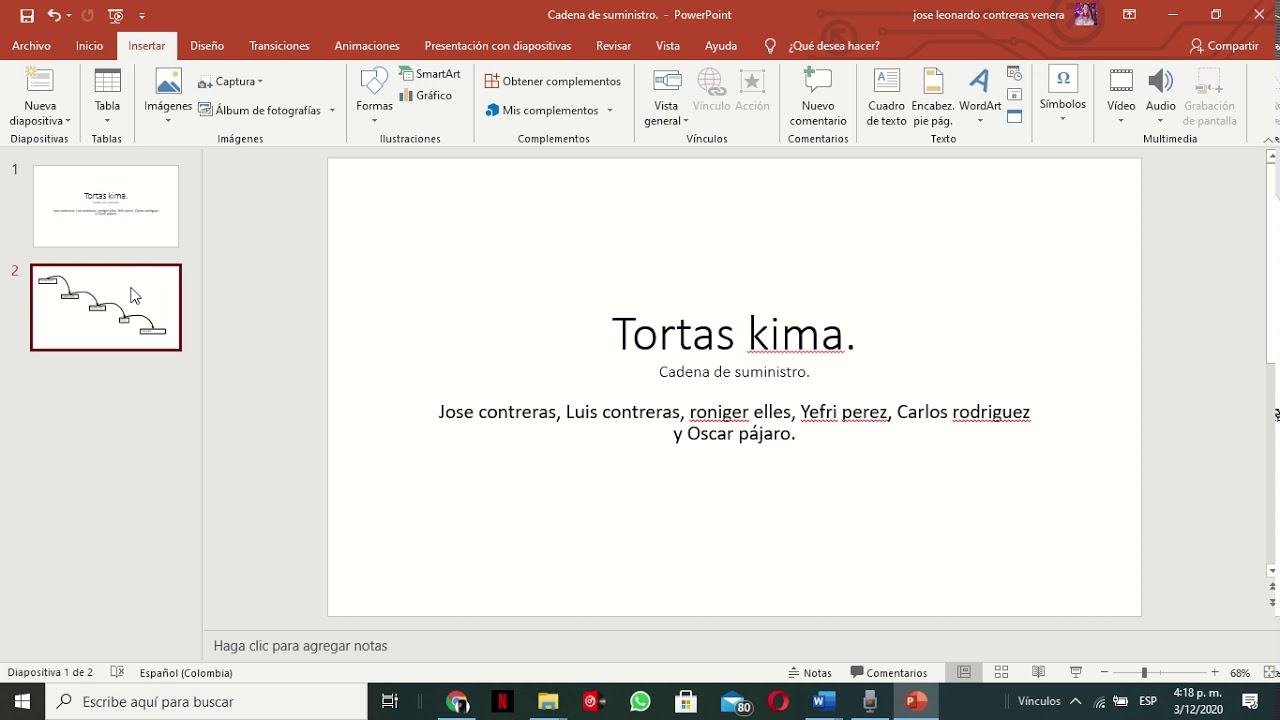Click the zoom slider handle
The height and width of the screenshot is (720, 1280).
(x=1144, y=673)
